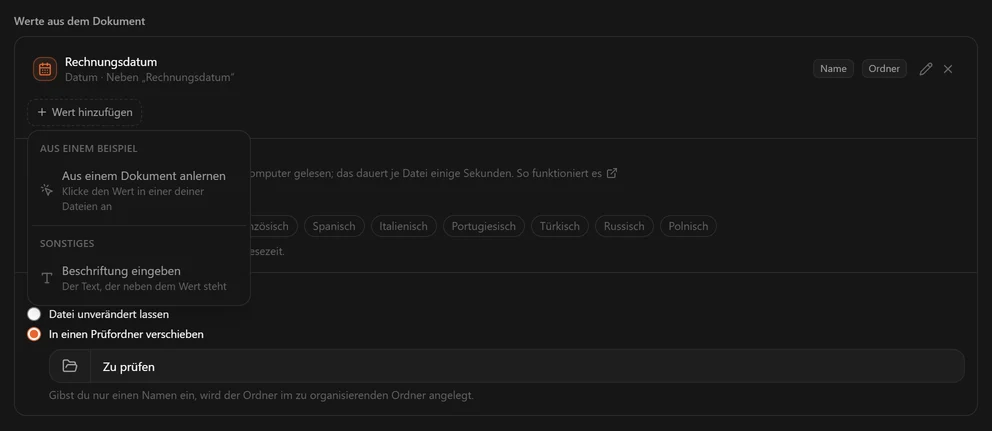The height and width of the screenshot is (431, 992).
Task: Select the Italienisch language chip
Action: [x=404, y=226]
